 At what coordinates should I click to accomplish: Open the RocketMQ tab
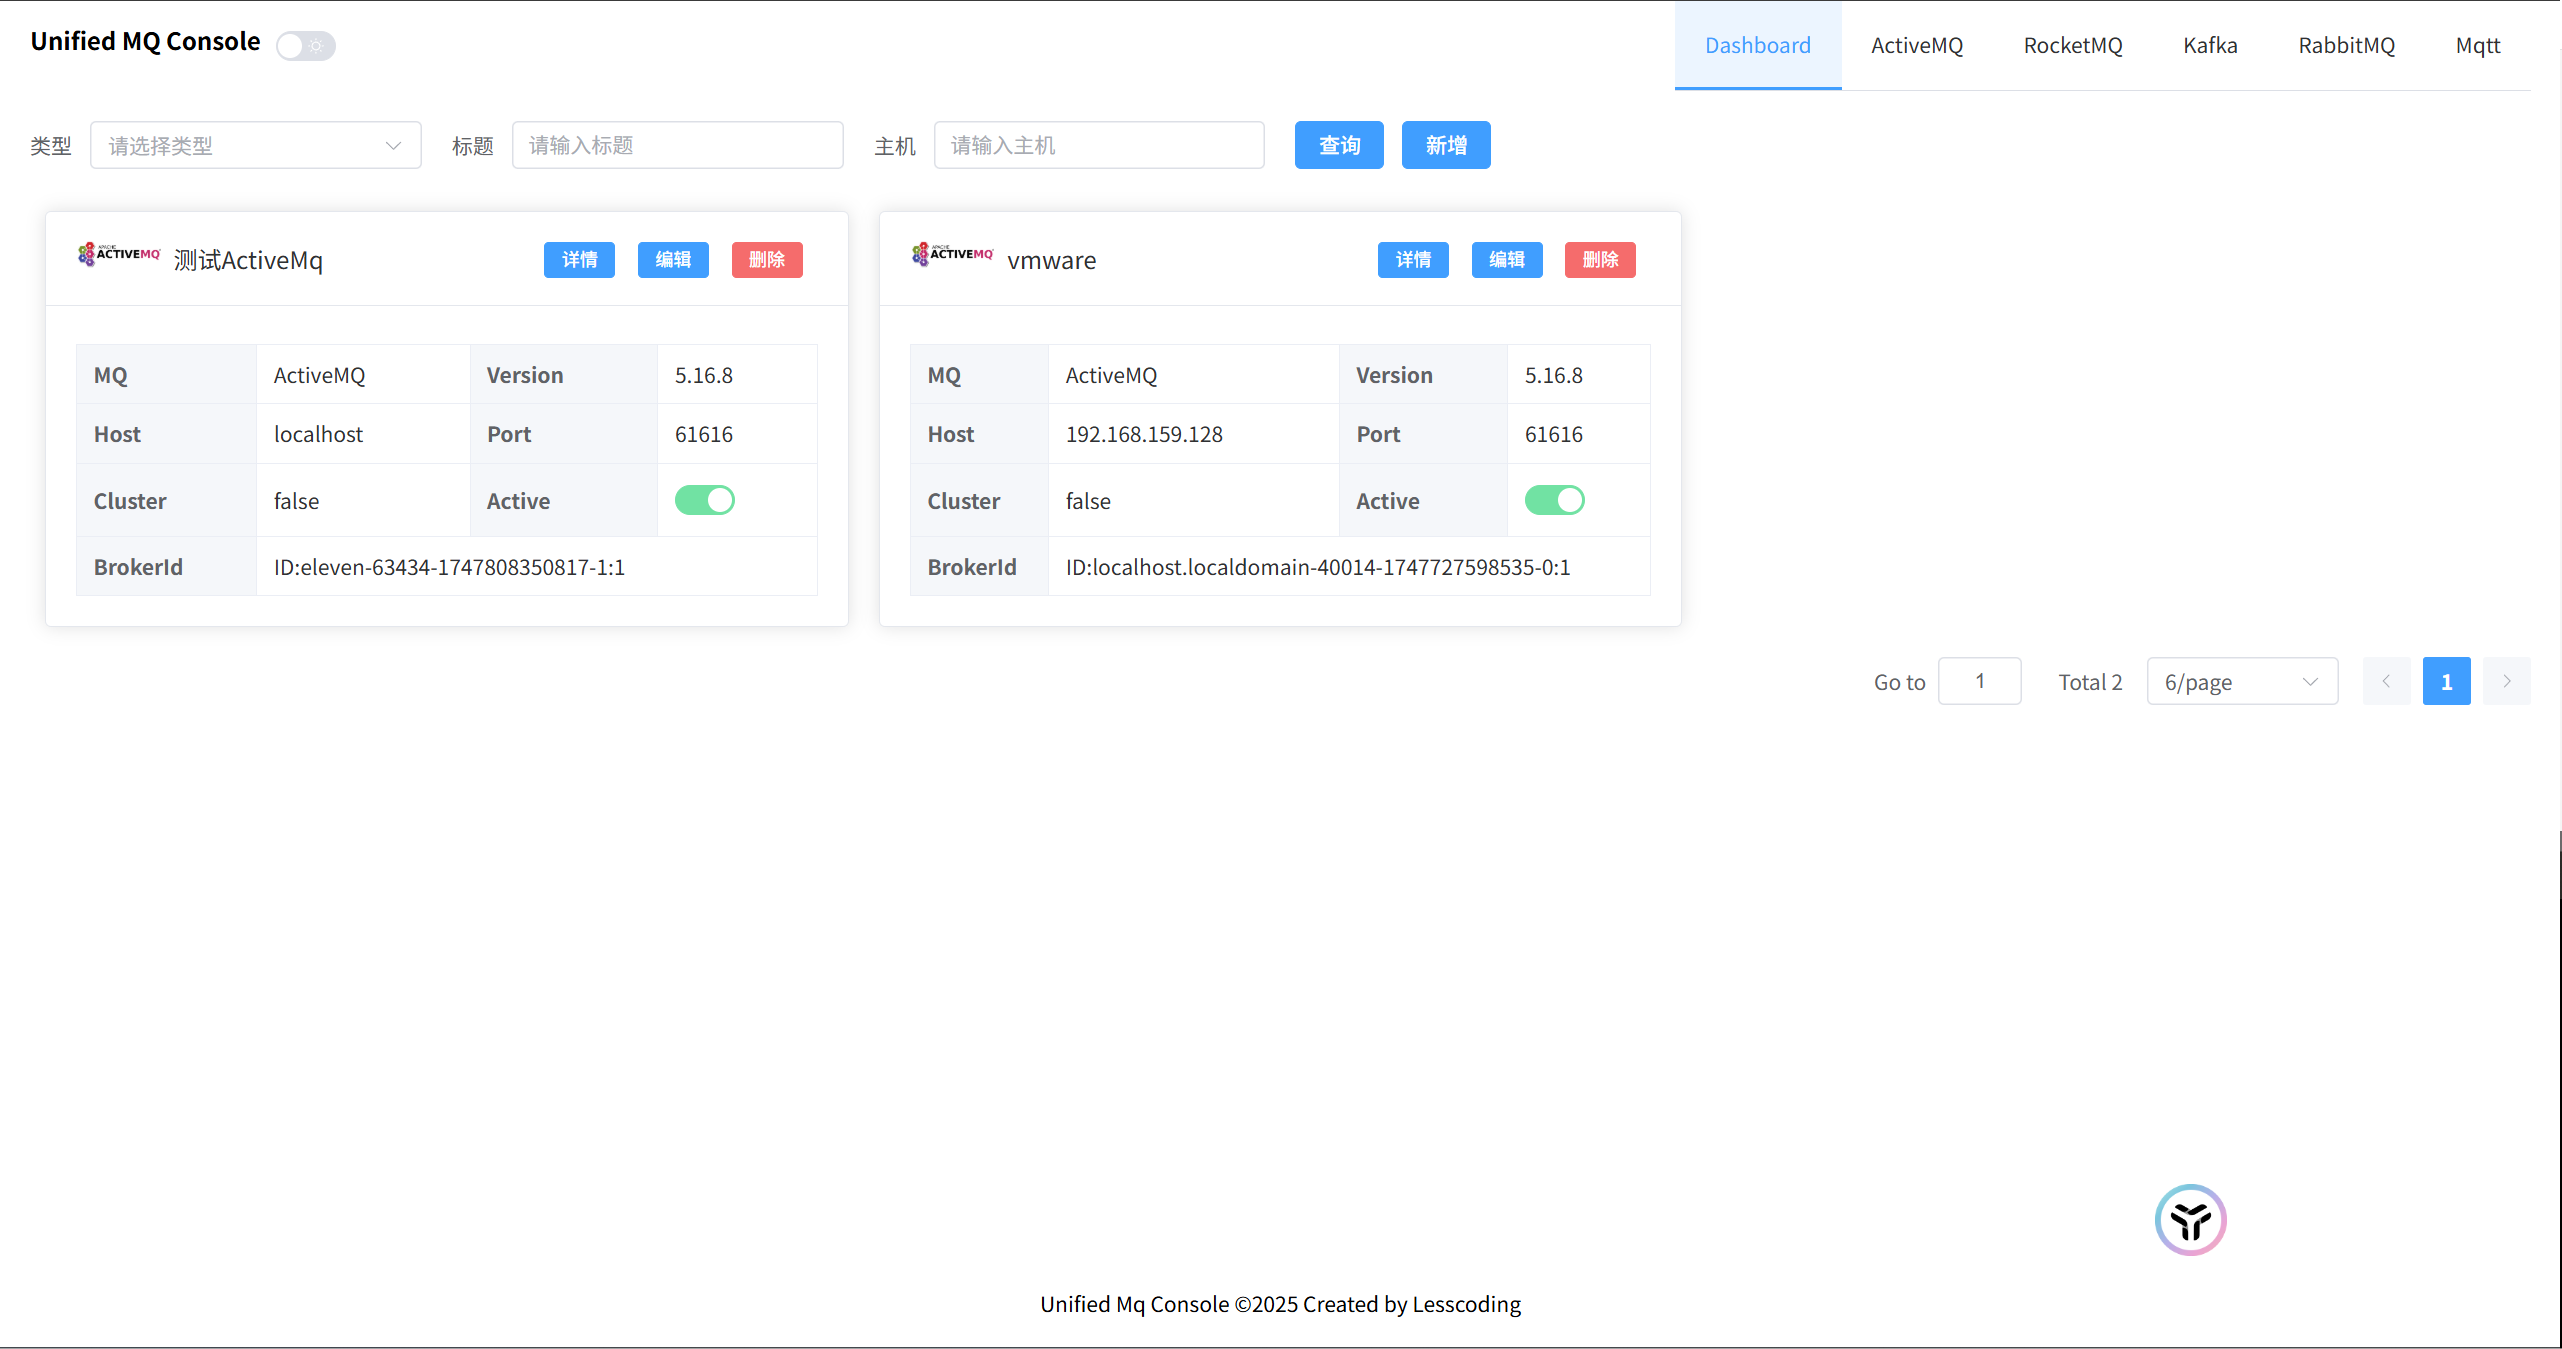pos(2072,46)
